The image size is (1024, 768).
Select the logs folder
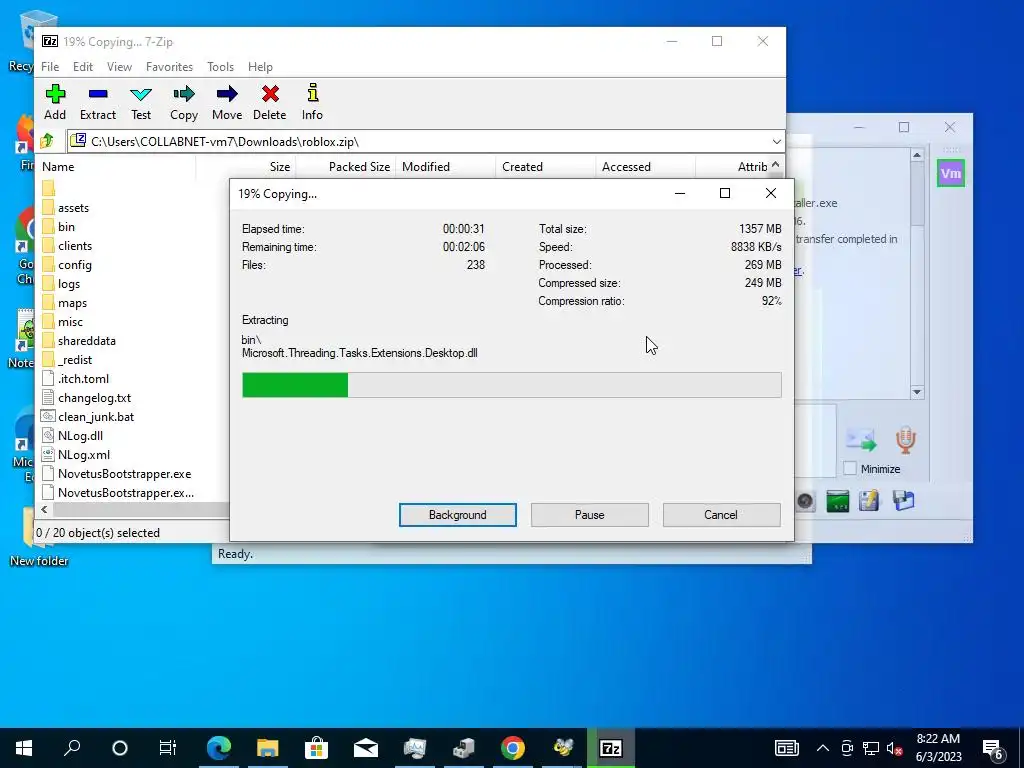[69, 283]
